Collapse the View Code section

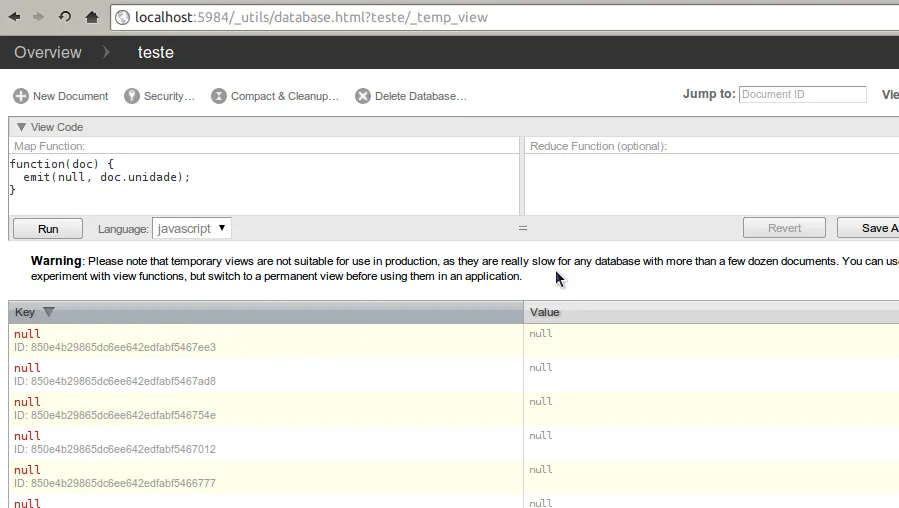click(21, 127)
